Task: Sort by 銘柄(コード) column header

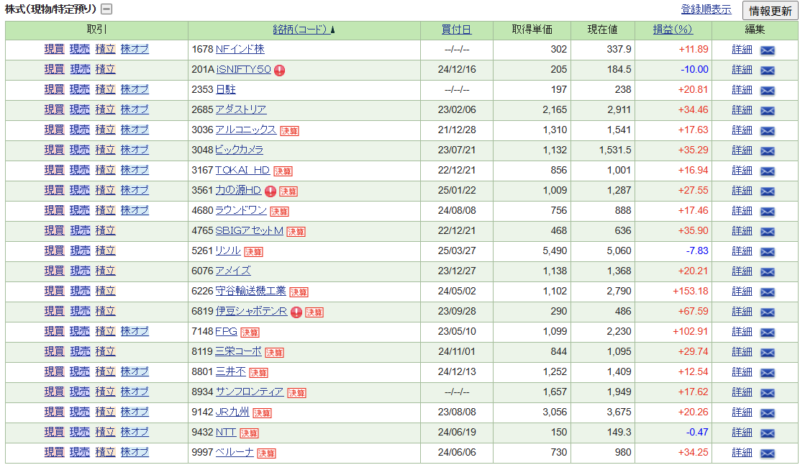Action: coord(303,30)
